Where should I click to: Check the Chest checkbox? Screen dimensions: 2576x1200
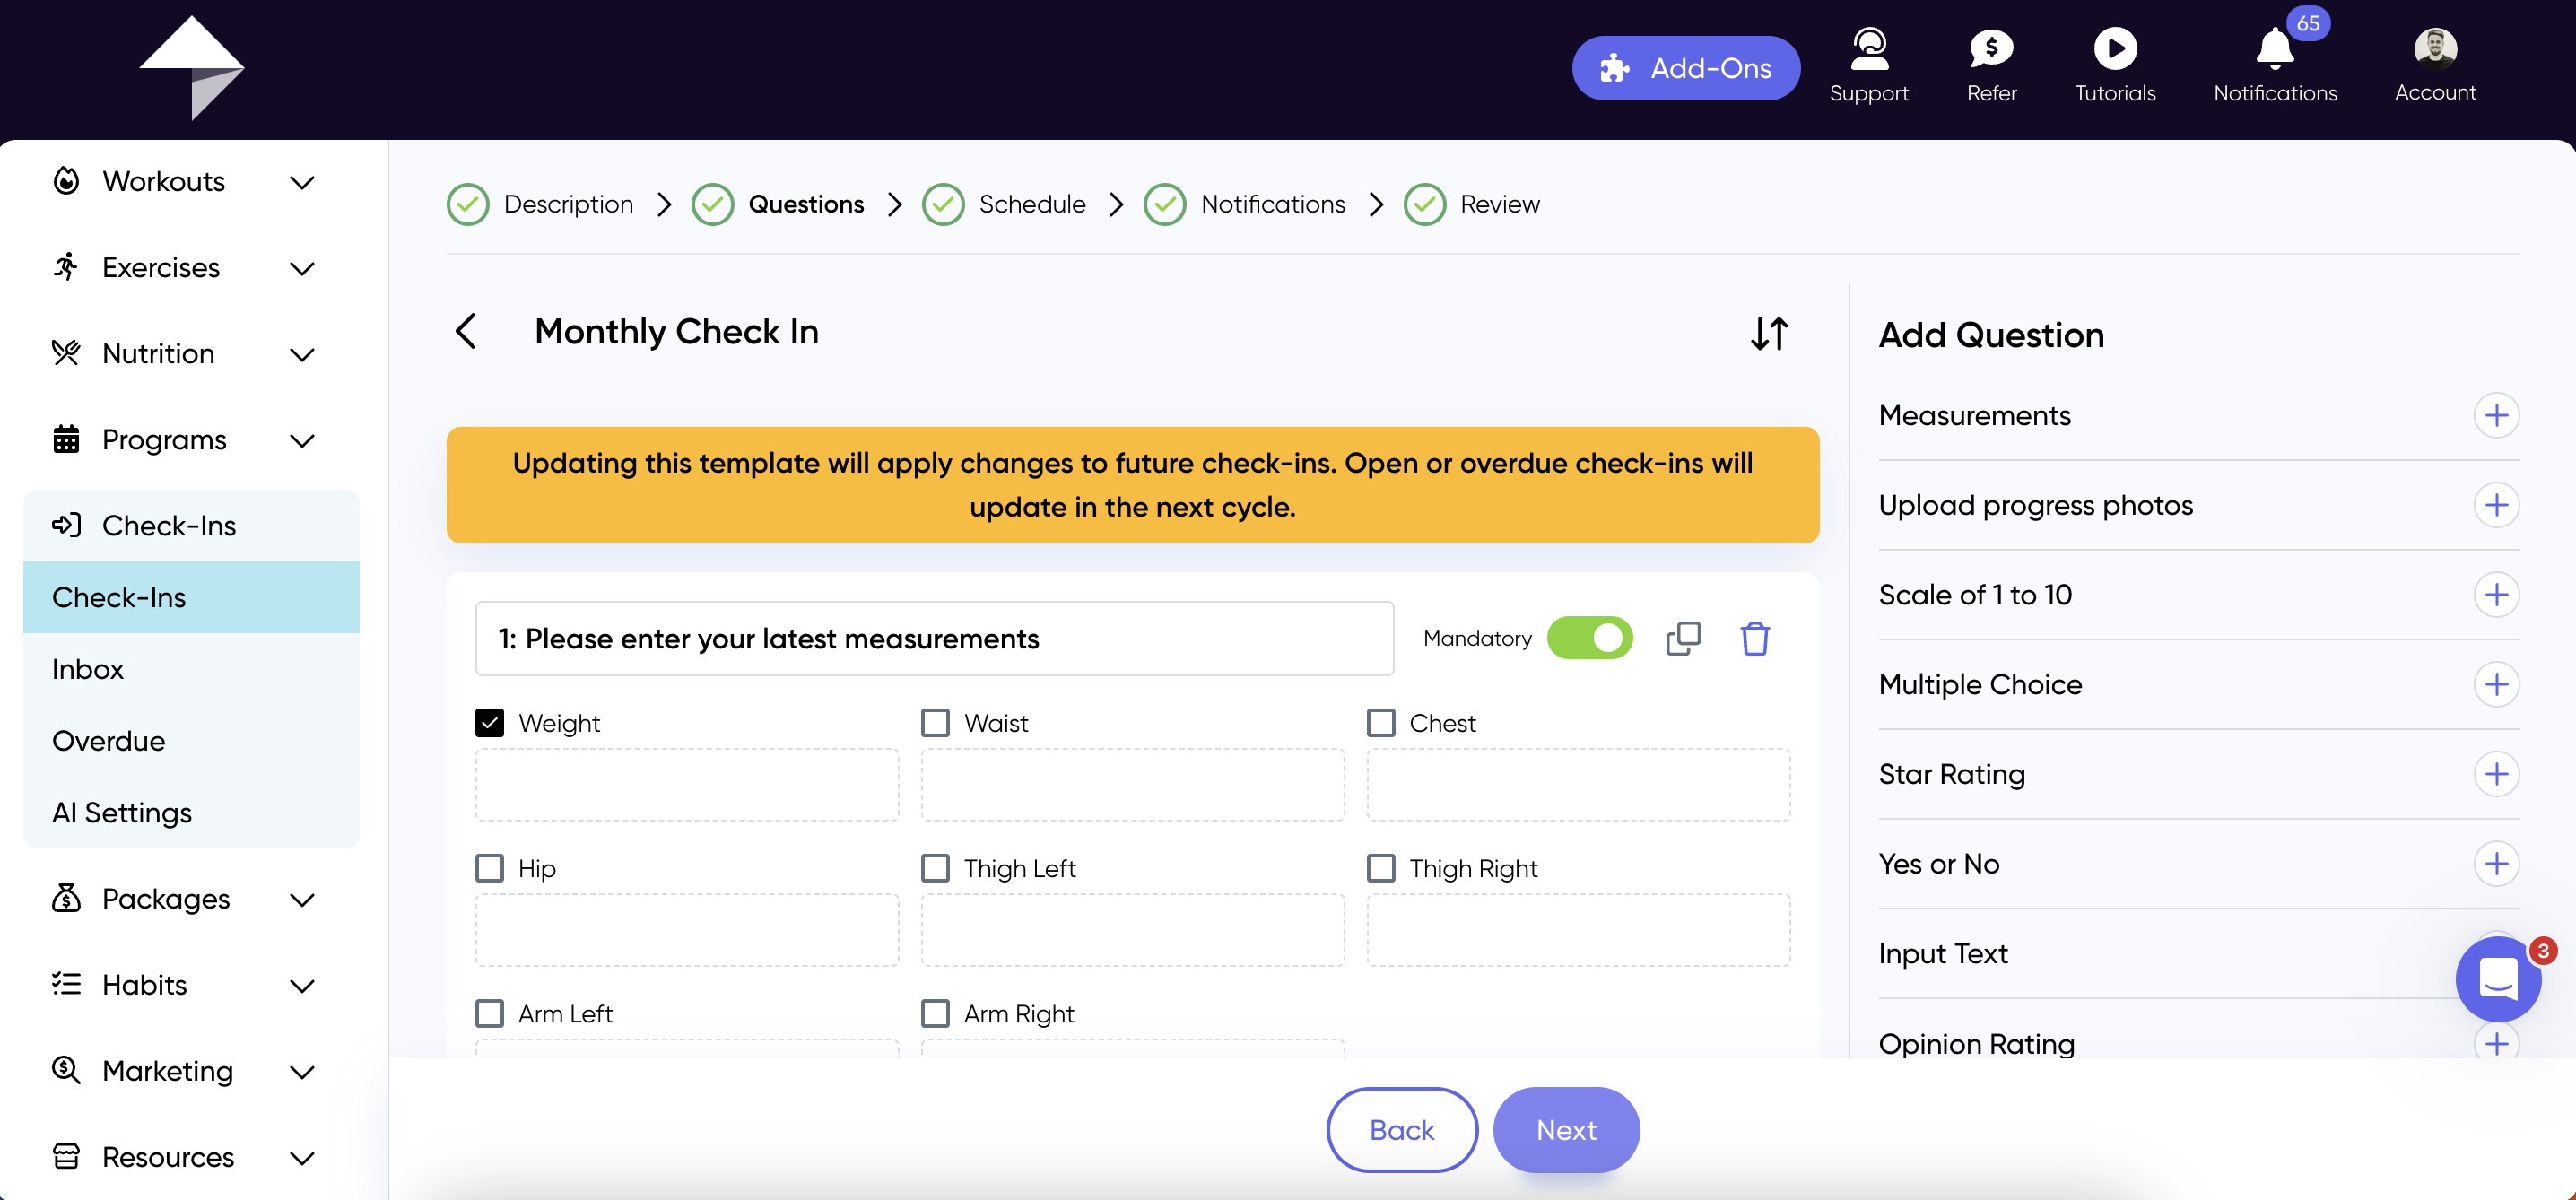click(x=1380, y=723)
